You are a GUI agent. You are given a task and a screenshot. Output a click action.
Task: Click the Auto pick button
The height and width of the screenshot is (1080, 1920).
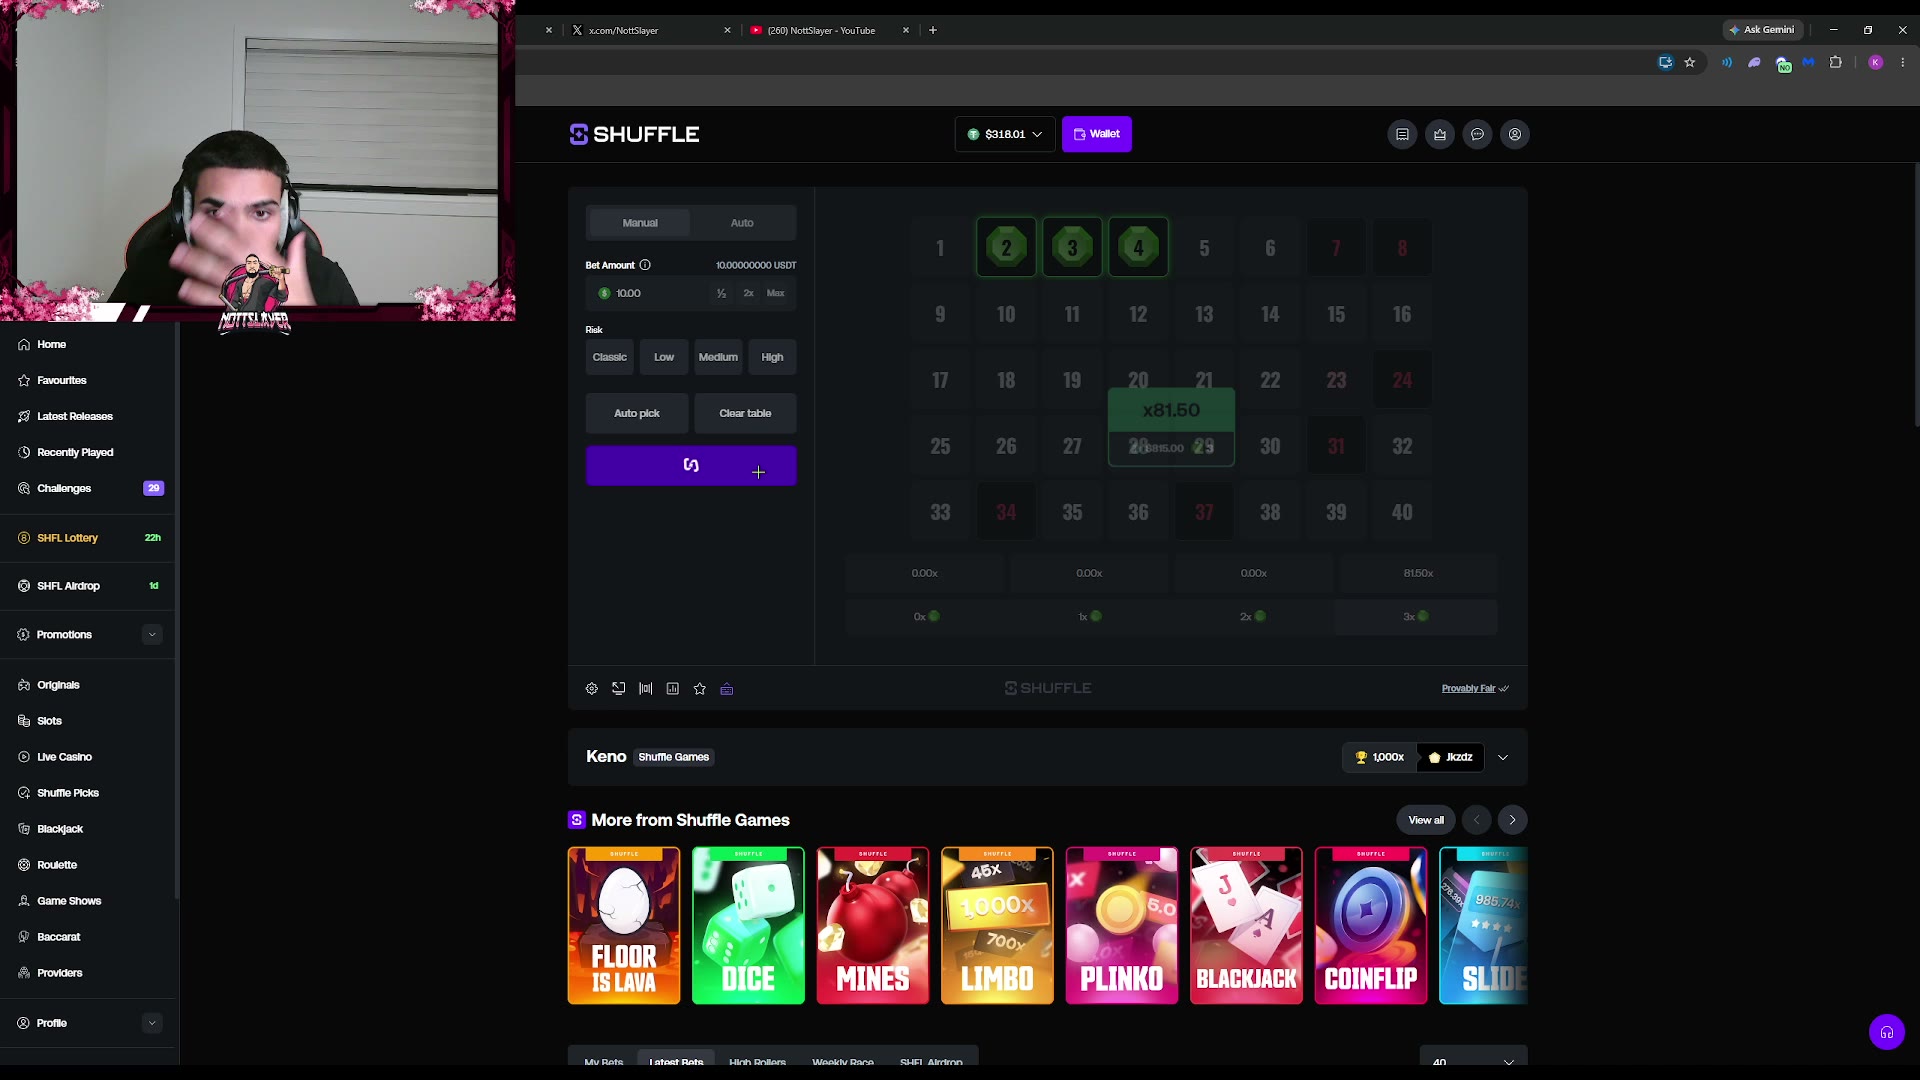(x=637, y=413)
